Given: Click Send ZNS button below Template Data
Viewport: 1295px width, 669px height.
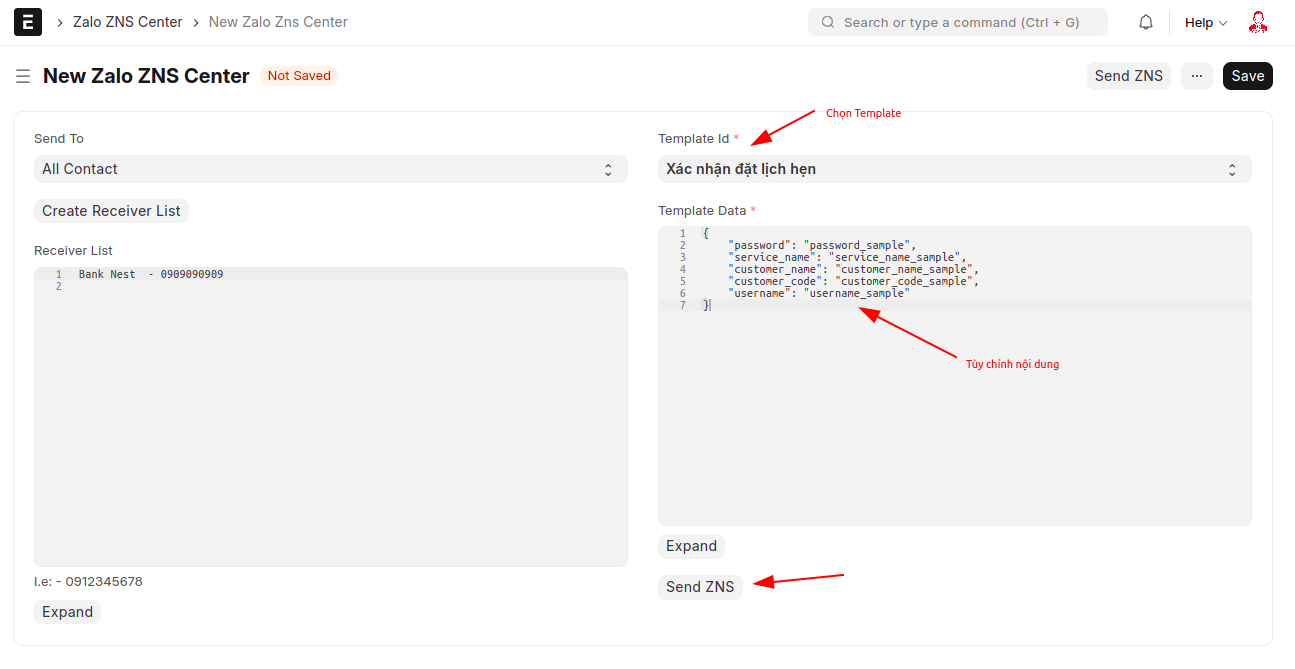Looking at the screenshot, I should click(700, 587).
